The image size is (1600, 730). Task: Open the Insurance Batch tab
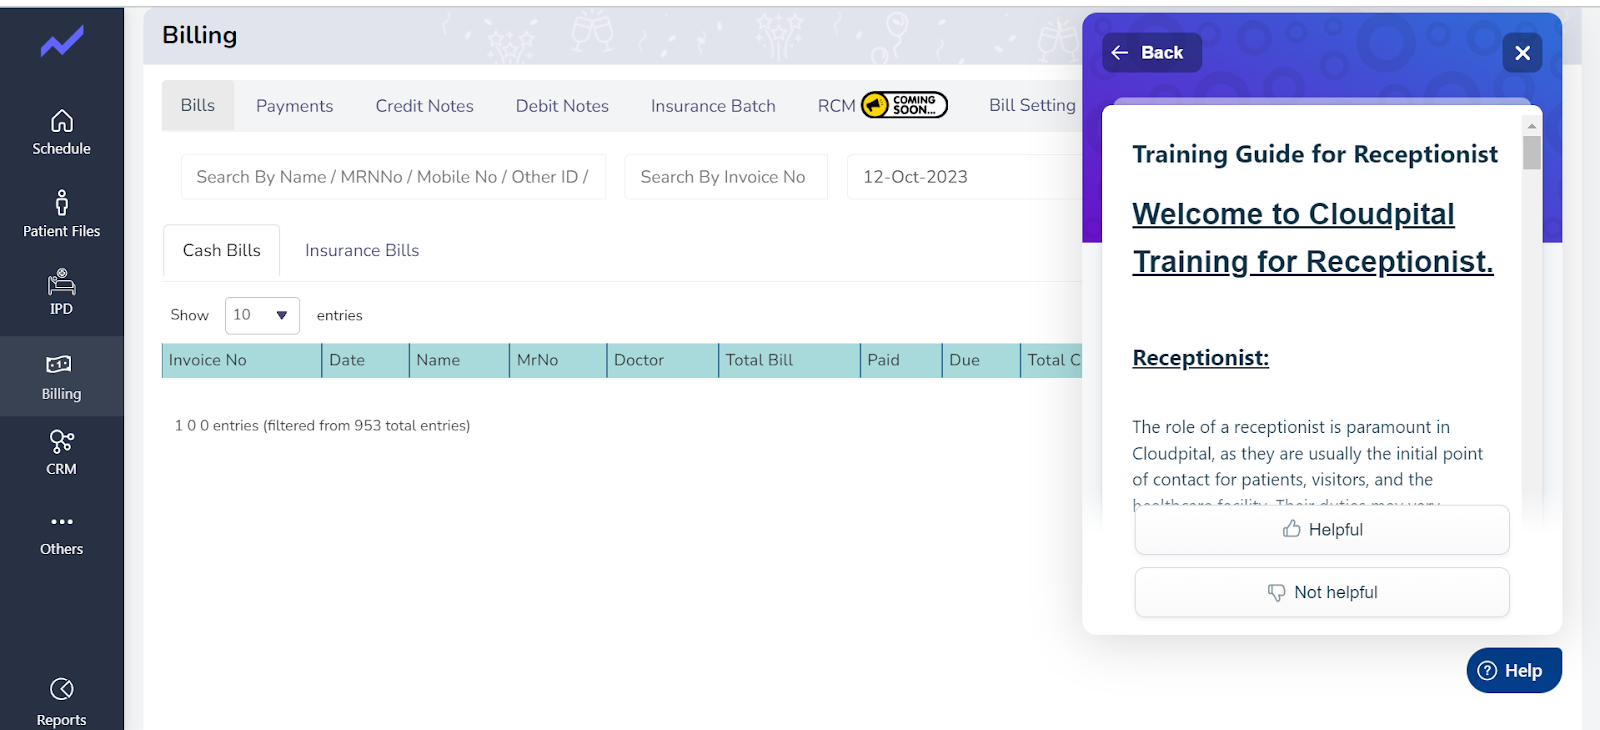713,106
